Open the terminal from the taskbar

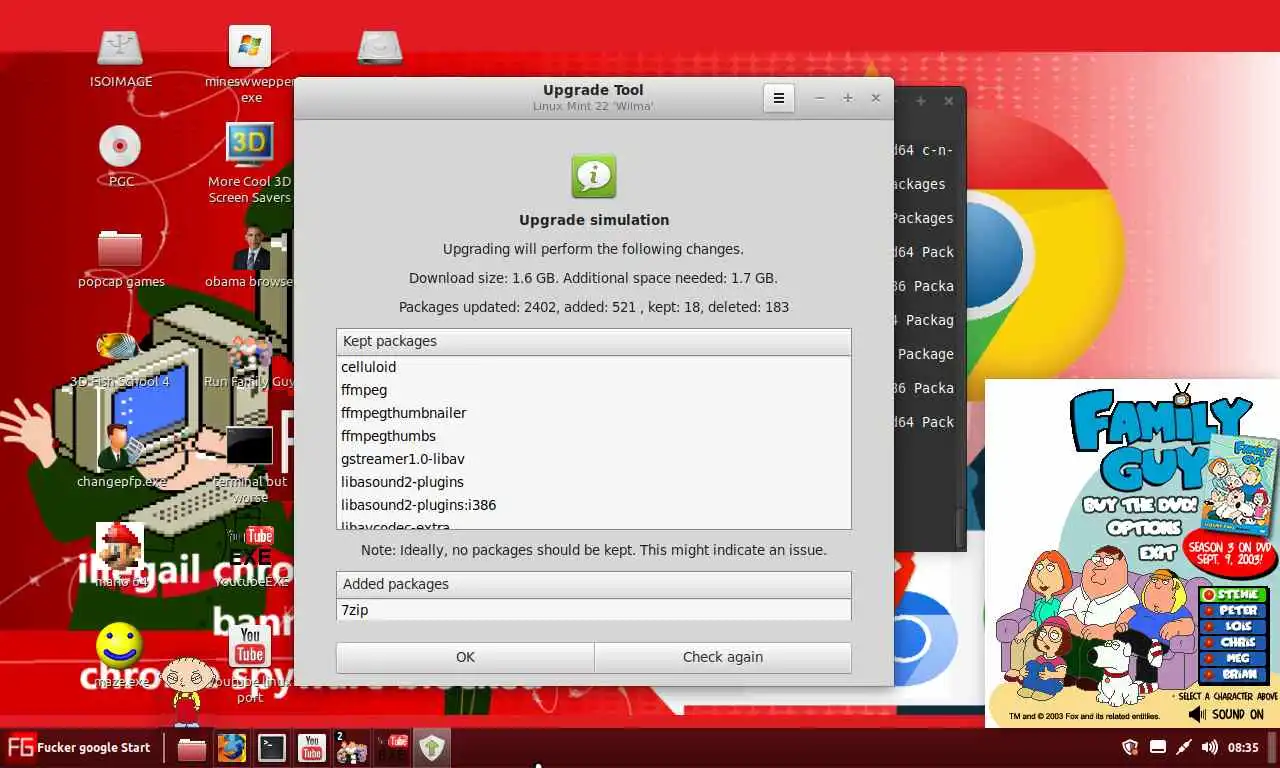coord(272,748)
